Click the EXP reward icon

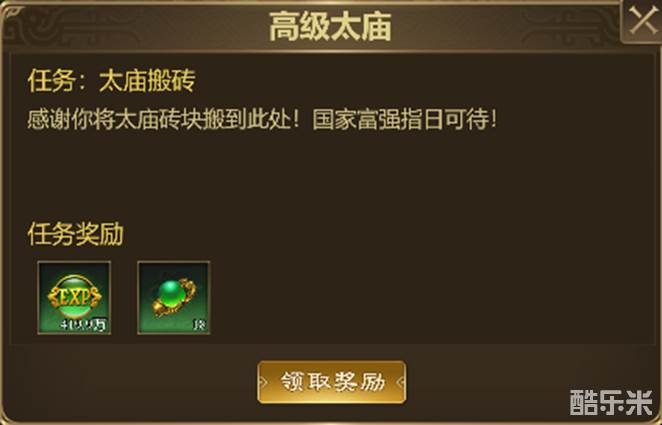(74, 298)
